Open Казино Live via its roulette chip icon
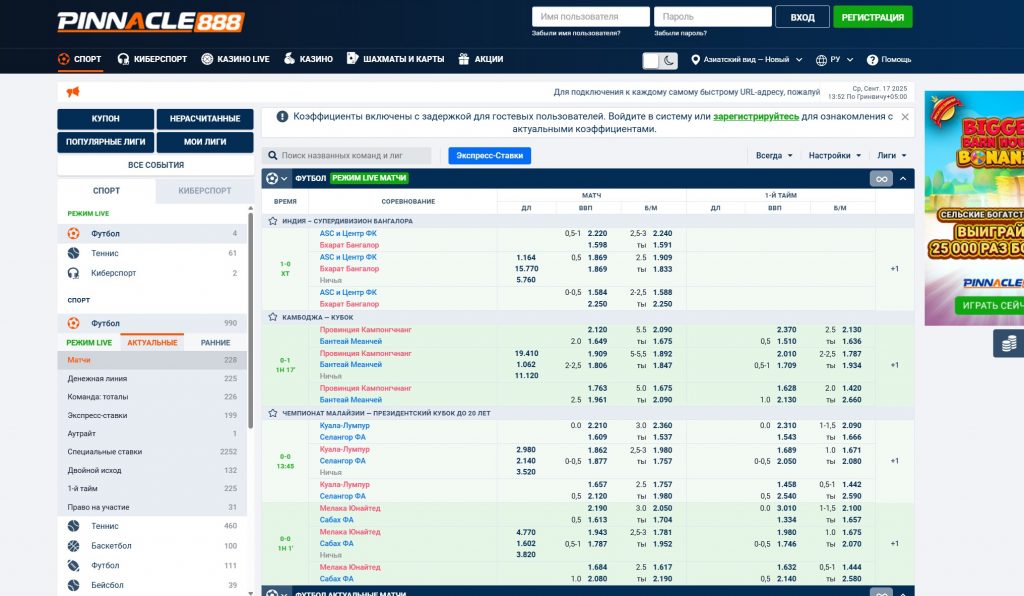 click(x=207, y=59)
